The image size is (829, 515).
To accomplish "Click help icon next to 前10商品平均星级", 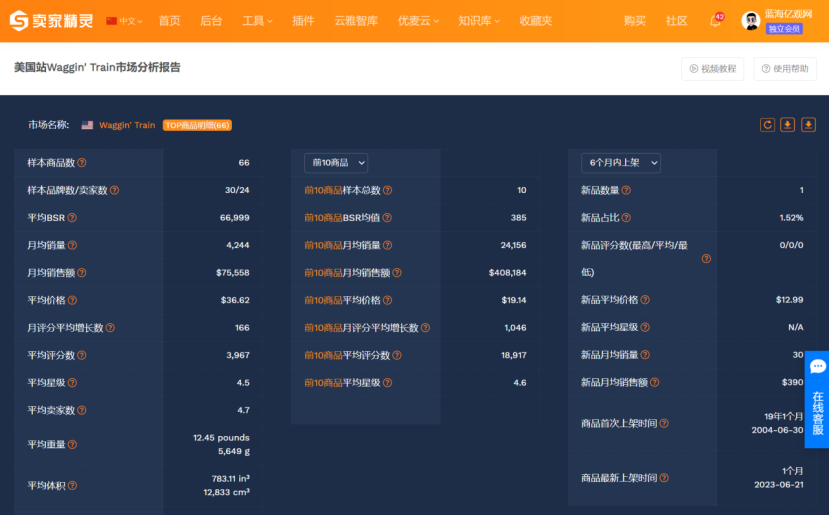I will click(388, 383).
